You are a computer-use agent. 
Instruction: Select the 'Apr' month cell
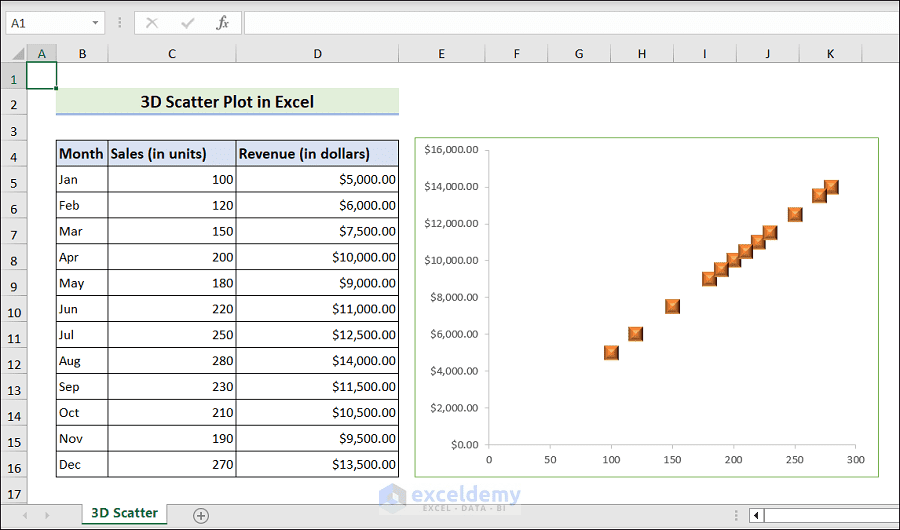coord(82,257)
